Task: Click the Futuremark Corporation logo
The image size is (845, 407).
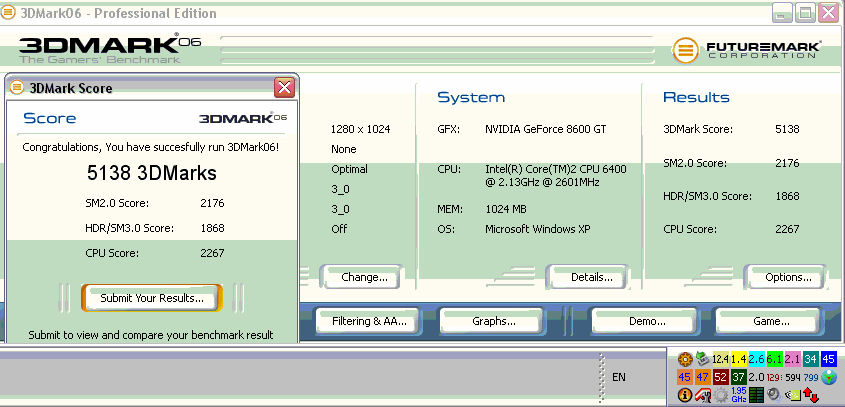Action: coord(746,50)
